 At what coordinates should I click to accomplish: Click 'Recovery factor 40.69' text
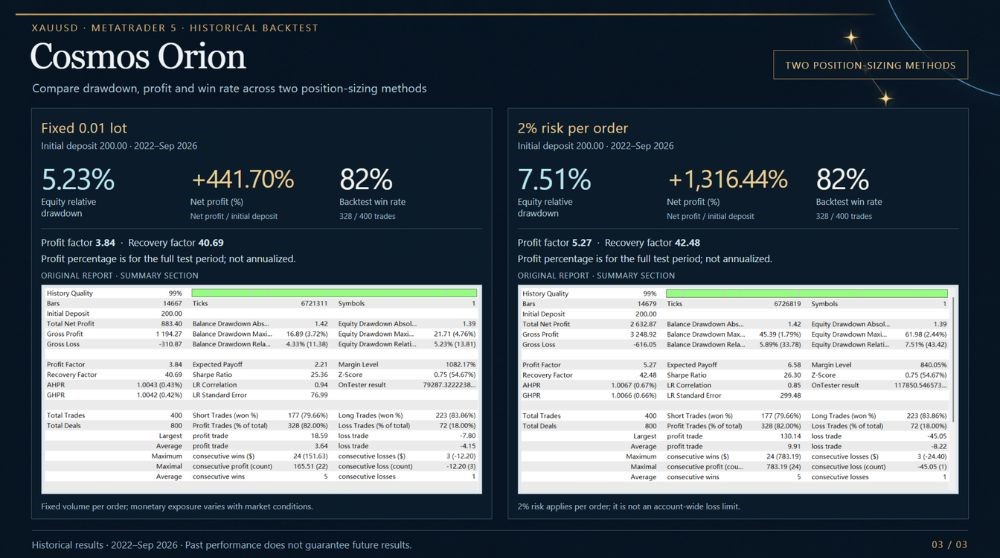[175, 243]
